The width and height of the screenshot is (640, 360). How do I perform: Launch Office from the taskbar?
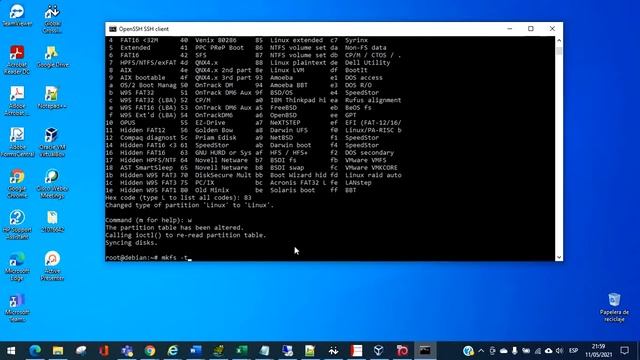point(104,351)
